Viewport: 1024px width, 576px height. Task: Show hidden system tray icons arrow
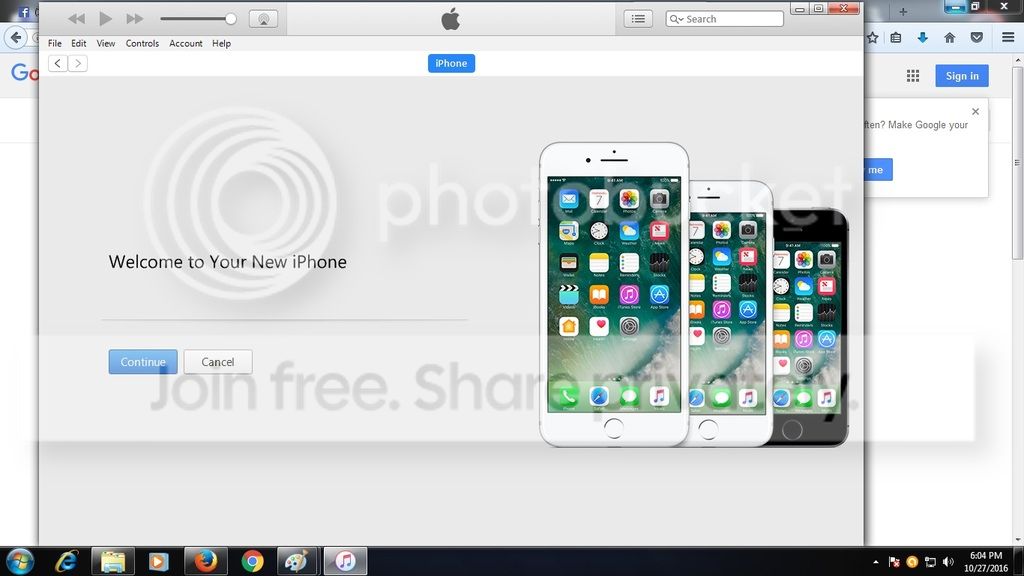(876, 562)
